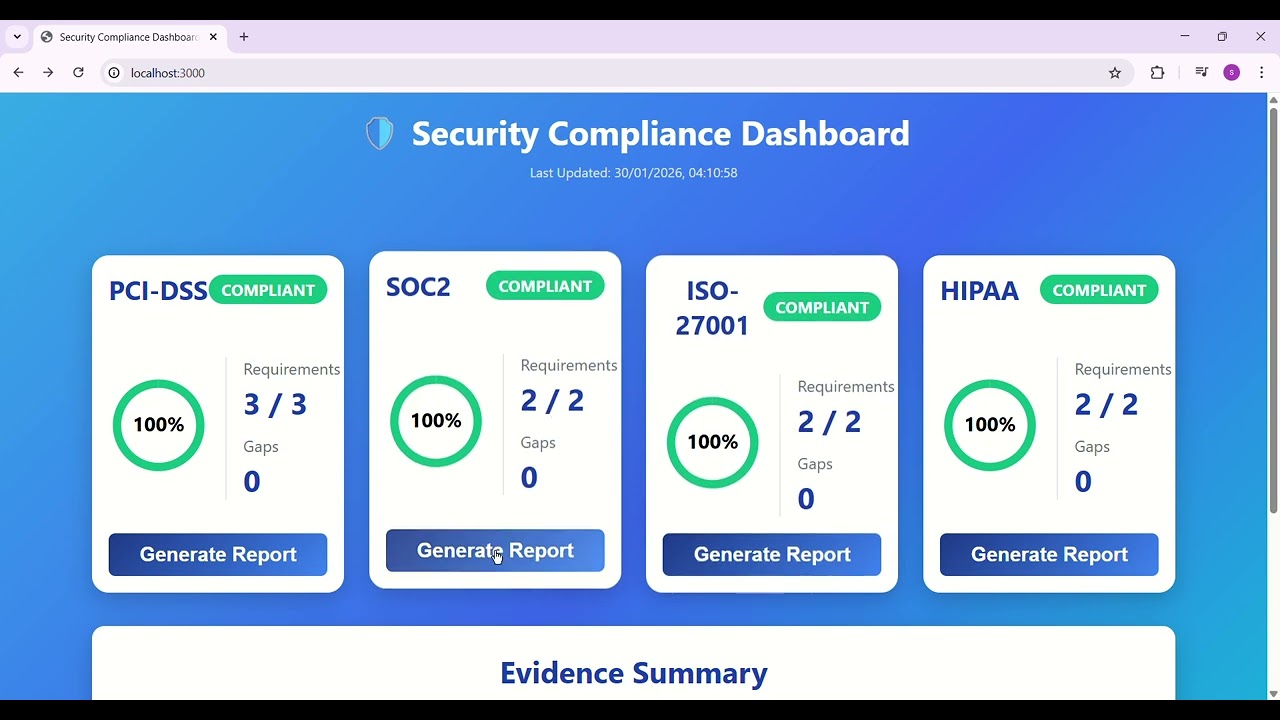The width and height of the screenshot is (1280, 720).
Task: Generate Report for ISO-27001
Action: (x=772, y=555)
